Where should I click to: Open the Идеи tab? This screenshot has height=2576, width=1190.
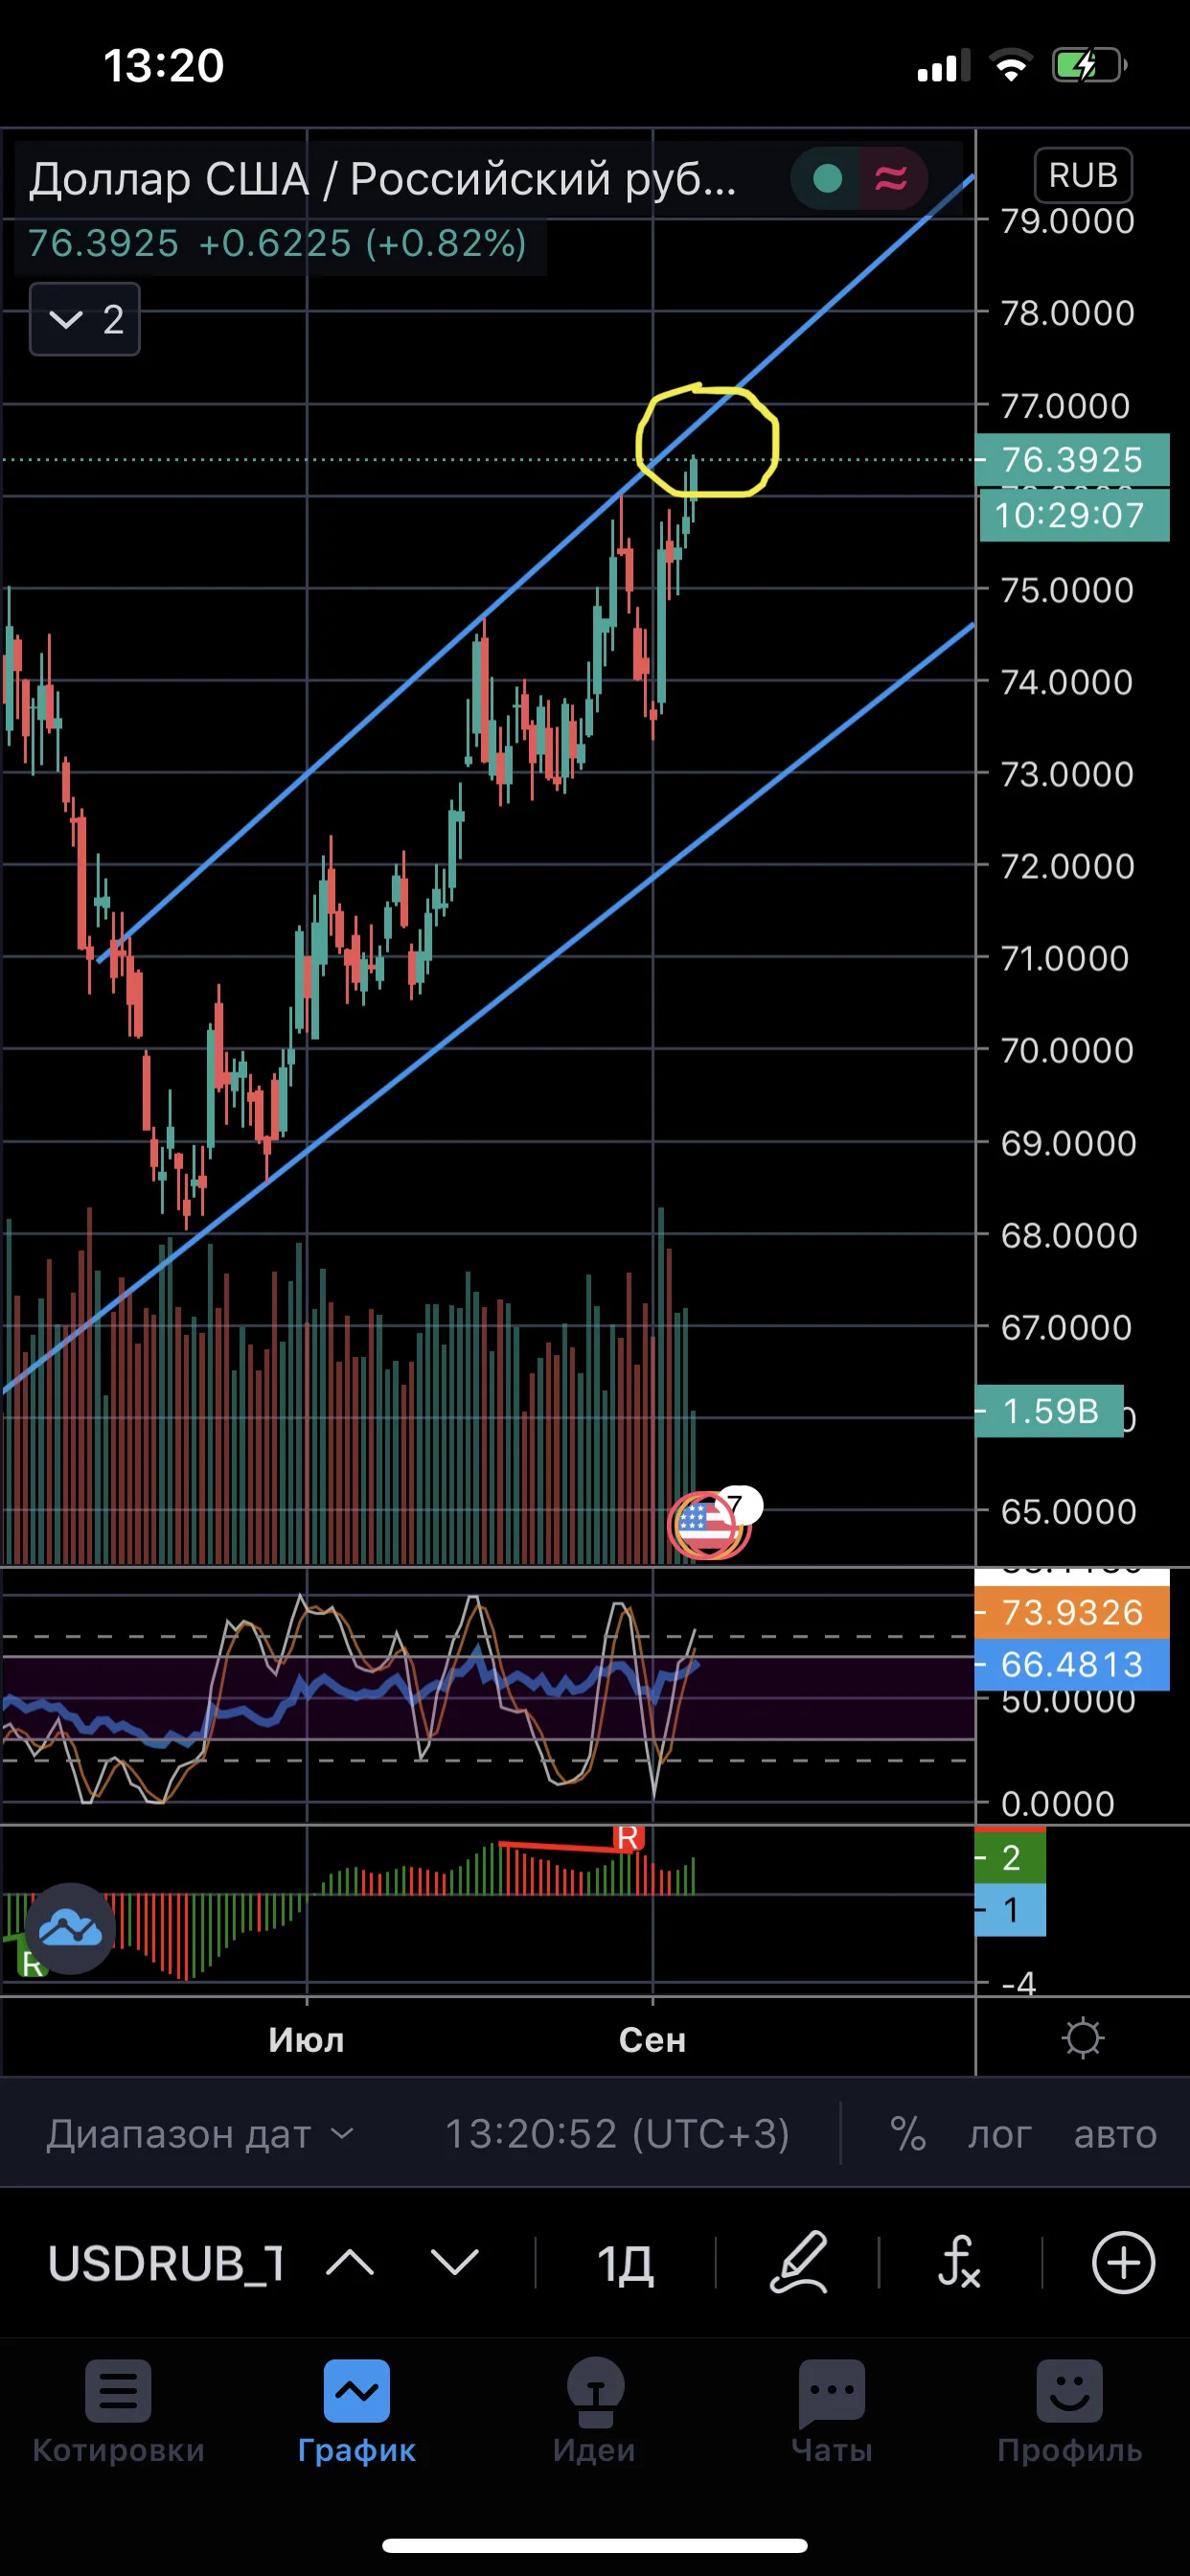click(595, 2414)
